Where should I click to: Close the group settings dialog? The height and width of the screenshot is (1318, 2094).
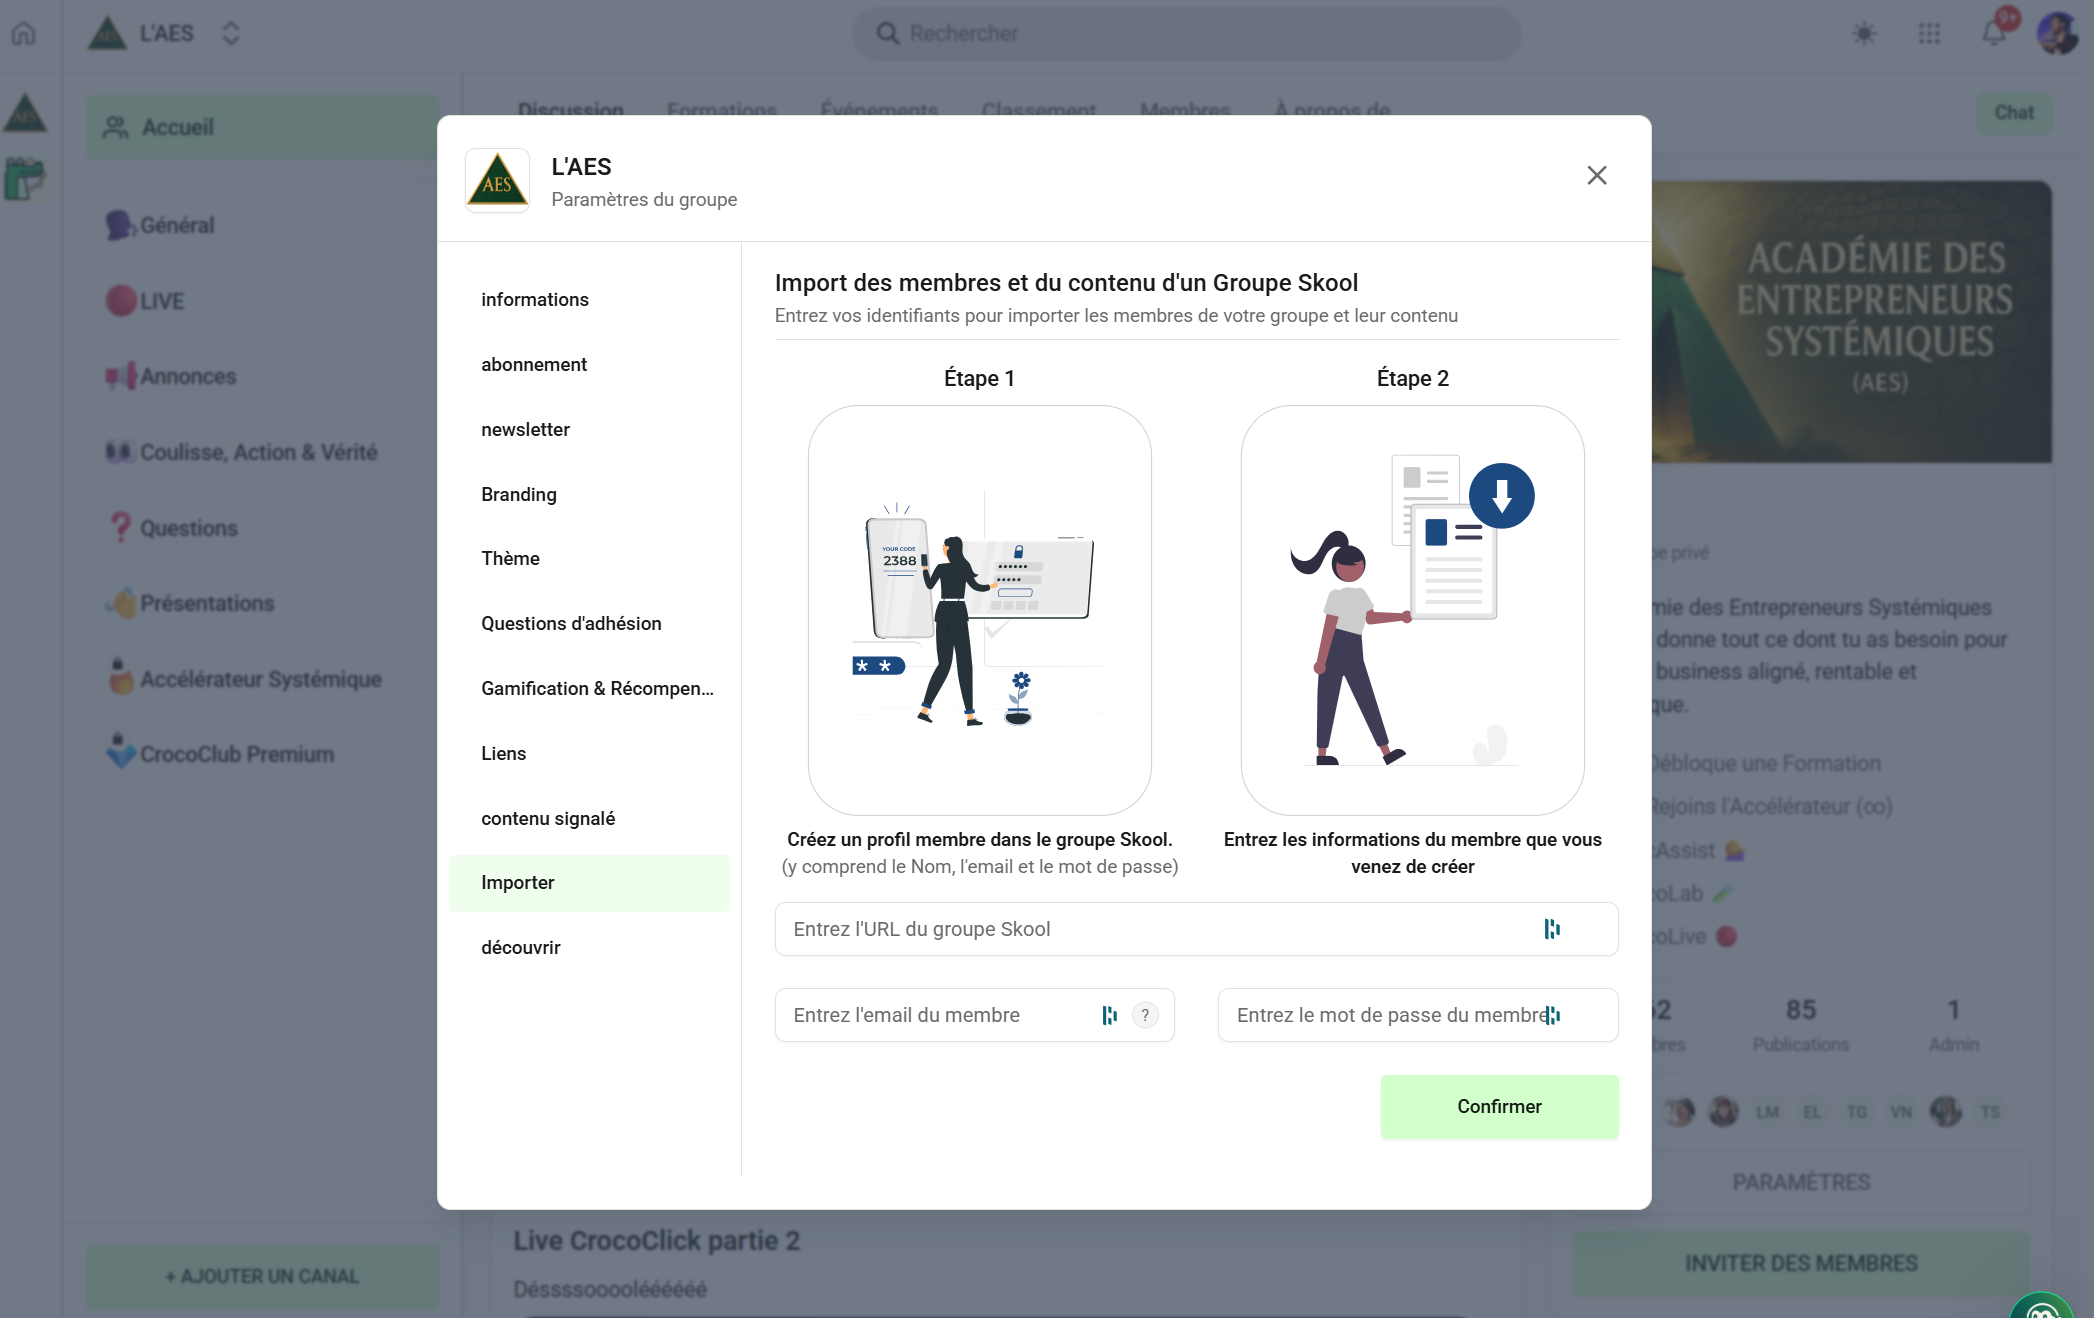(1597, 176)
